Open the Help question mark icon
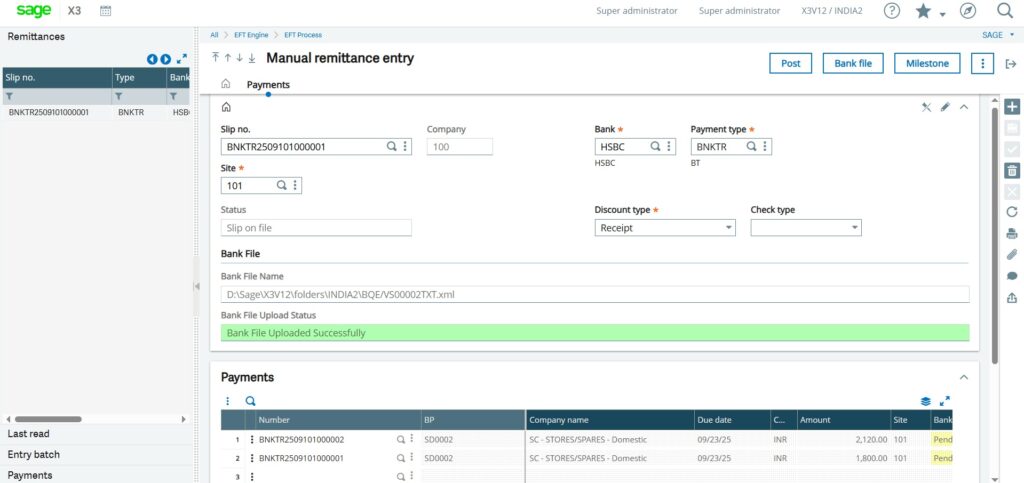1024x483 pixels. (892, 11)
